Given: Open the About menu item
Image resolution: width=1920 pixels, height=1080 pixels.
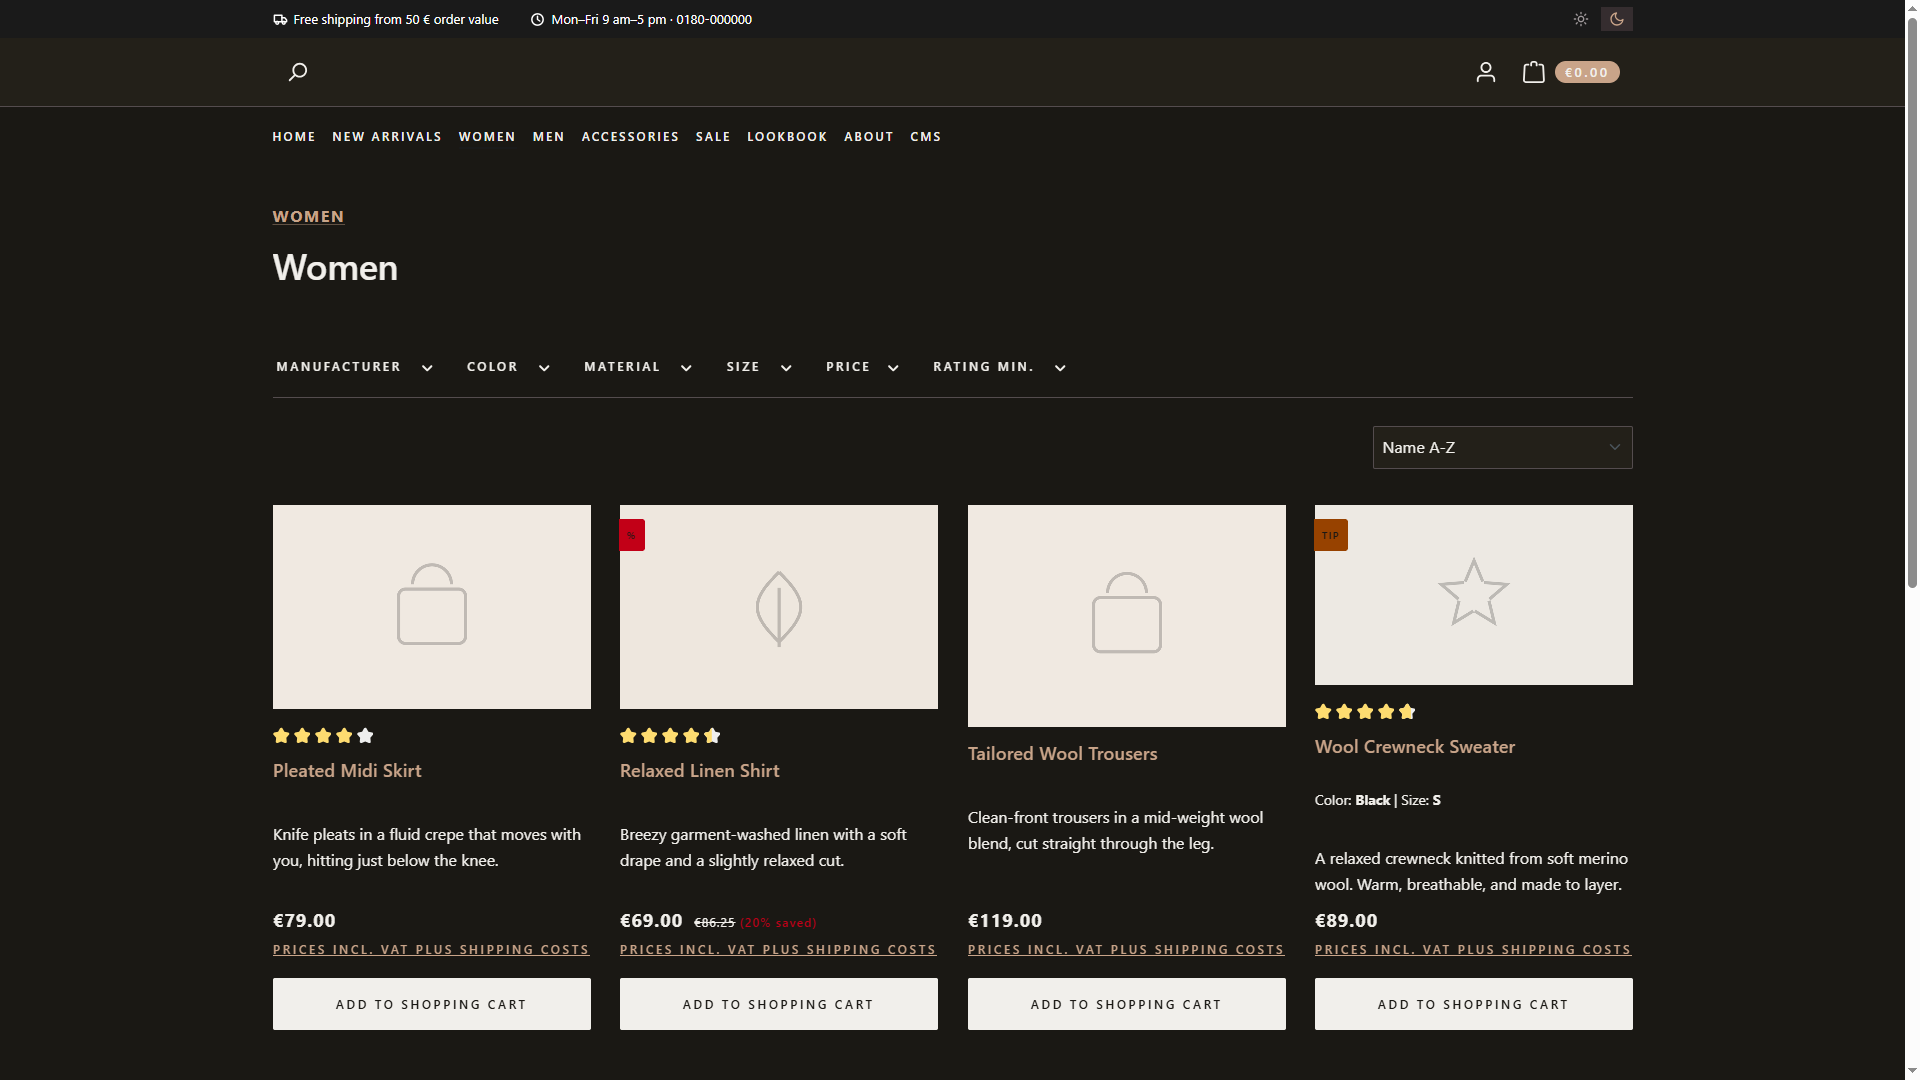Looking at the screenshot, I should click(x=868, y=137).
